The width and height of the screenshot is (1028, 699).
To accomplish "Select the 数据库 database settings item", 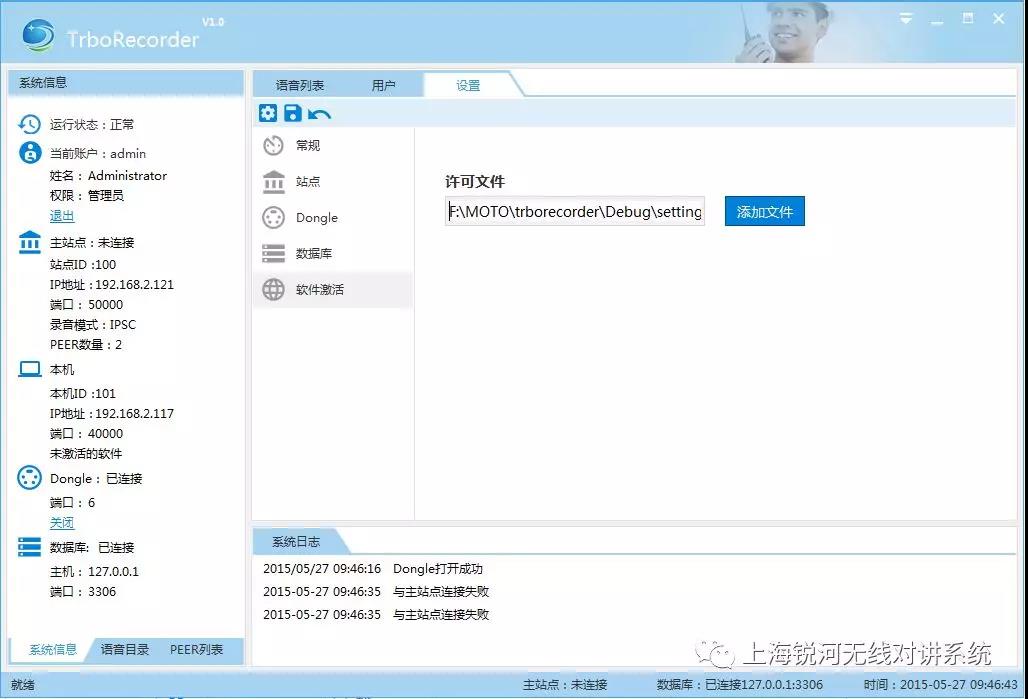I will [x=313, y=254].
